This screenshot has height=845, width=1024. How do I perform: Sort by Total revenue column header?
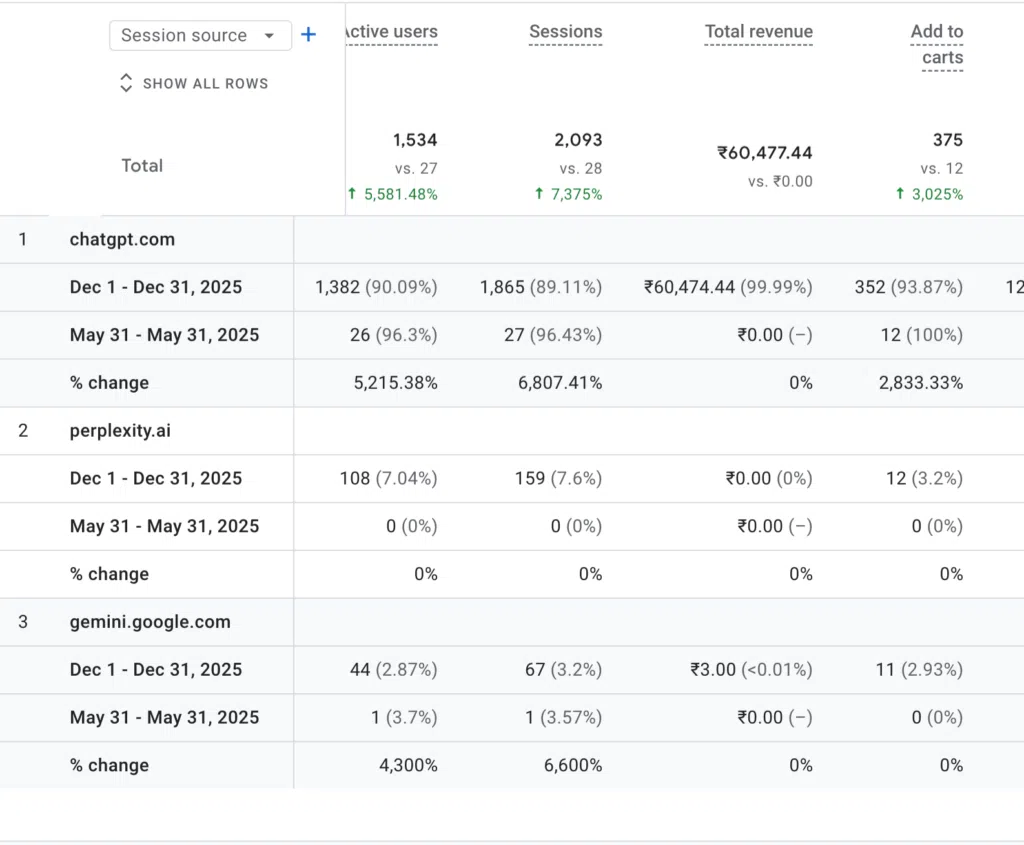click(x=759, y=31)
